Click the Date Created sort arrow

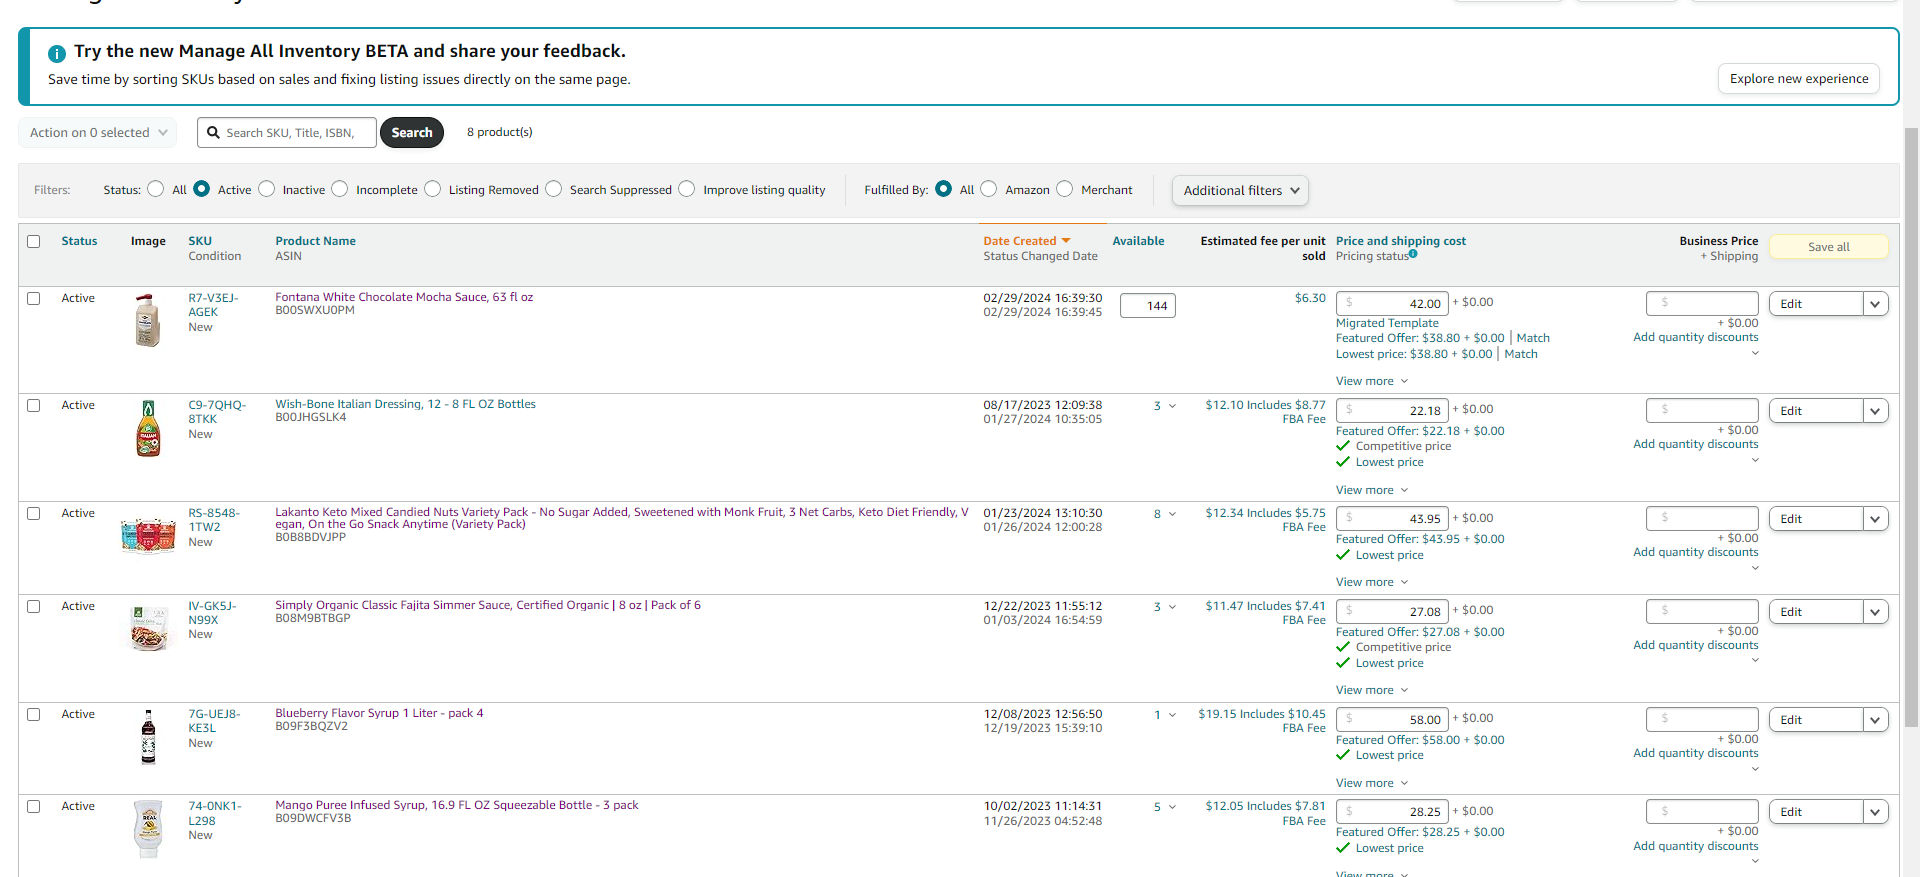(x=1066, y=241)
